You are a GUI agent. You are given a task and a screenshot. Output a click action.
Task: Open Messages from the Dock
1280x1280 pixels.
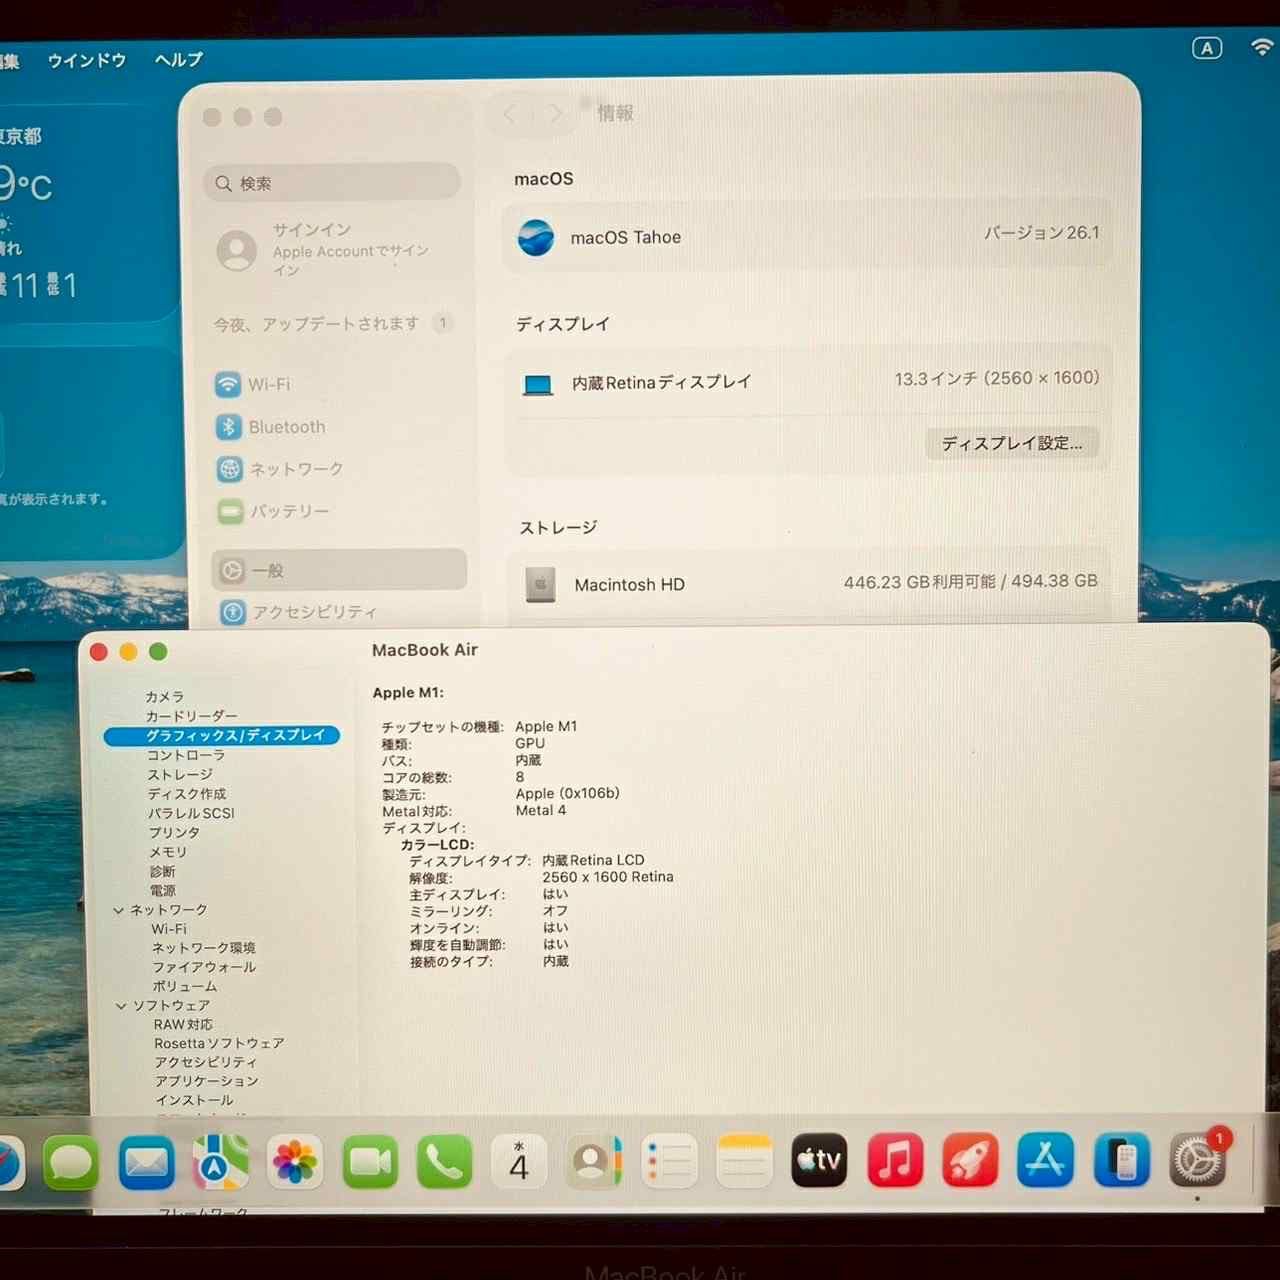(x=71, y=1162)
